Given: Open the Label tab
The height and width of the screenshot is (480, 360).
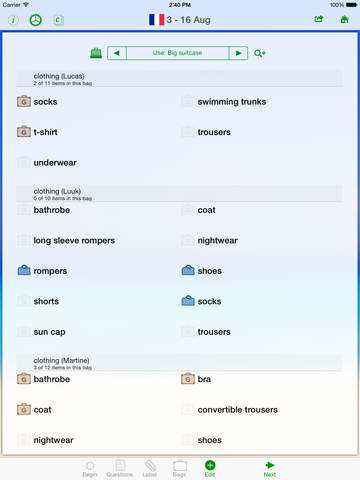Looking at the screenshot, I should point(150,469).
